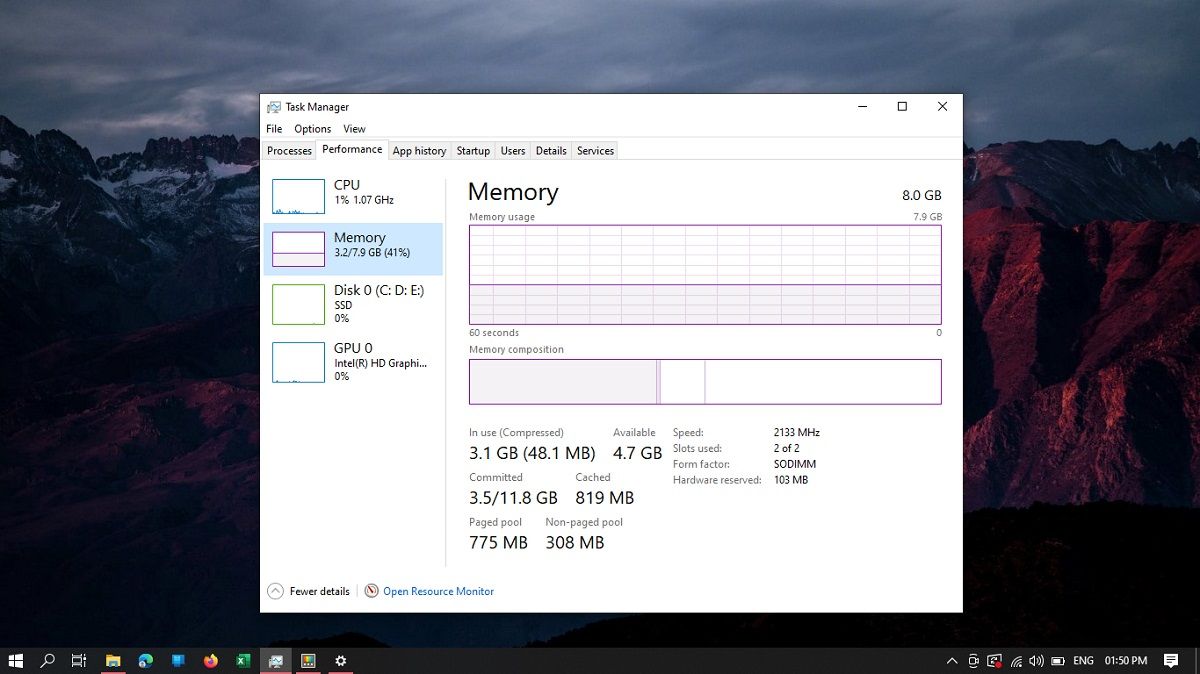Show hidden system tray icons
1200x674 pixels.
[952, 661]
